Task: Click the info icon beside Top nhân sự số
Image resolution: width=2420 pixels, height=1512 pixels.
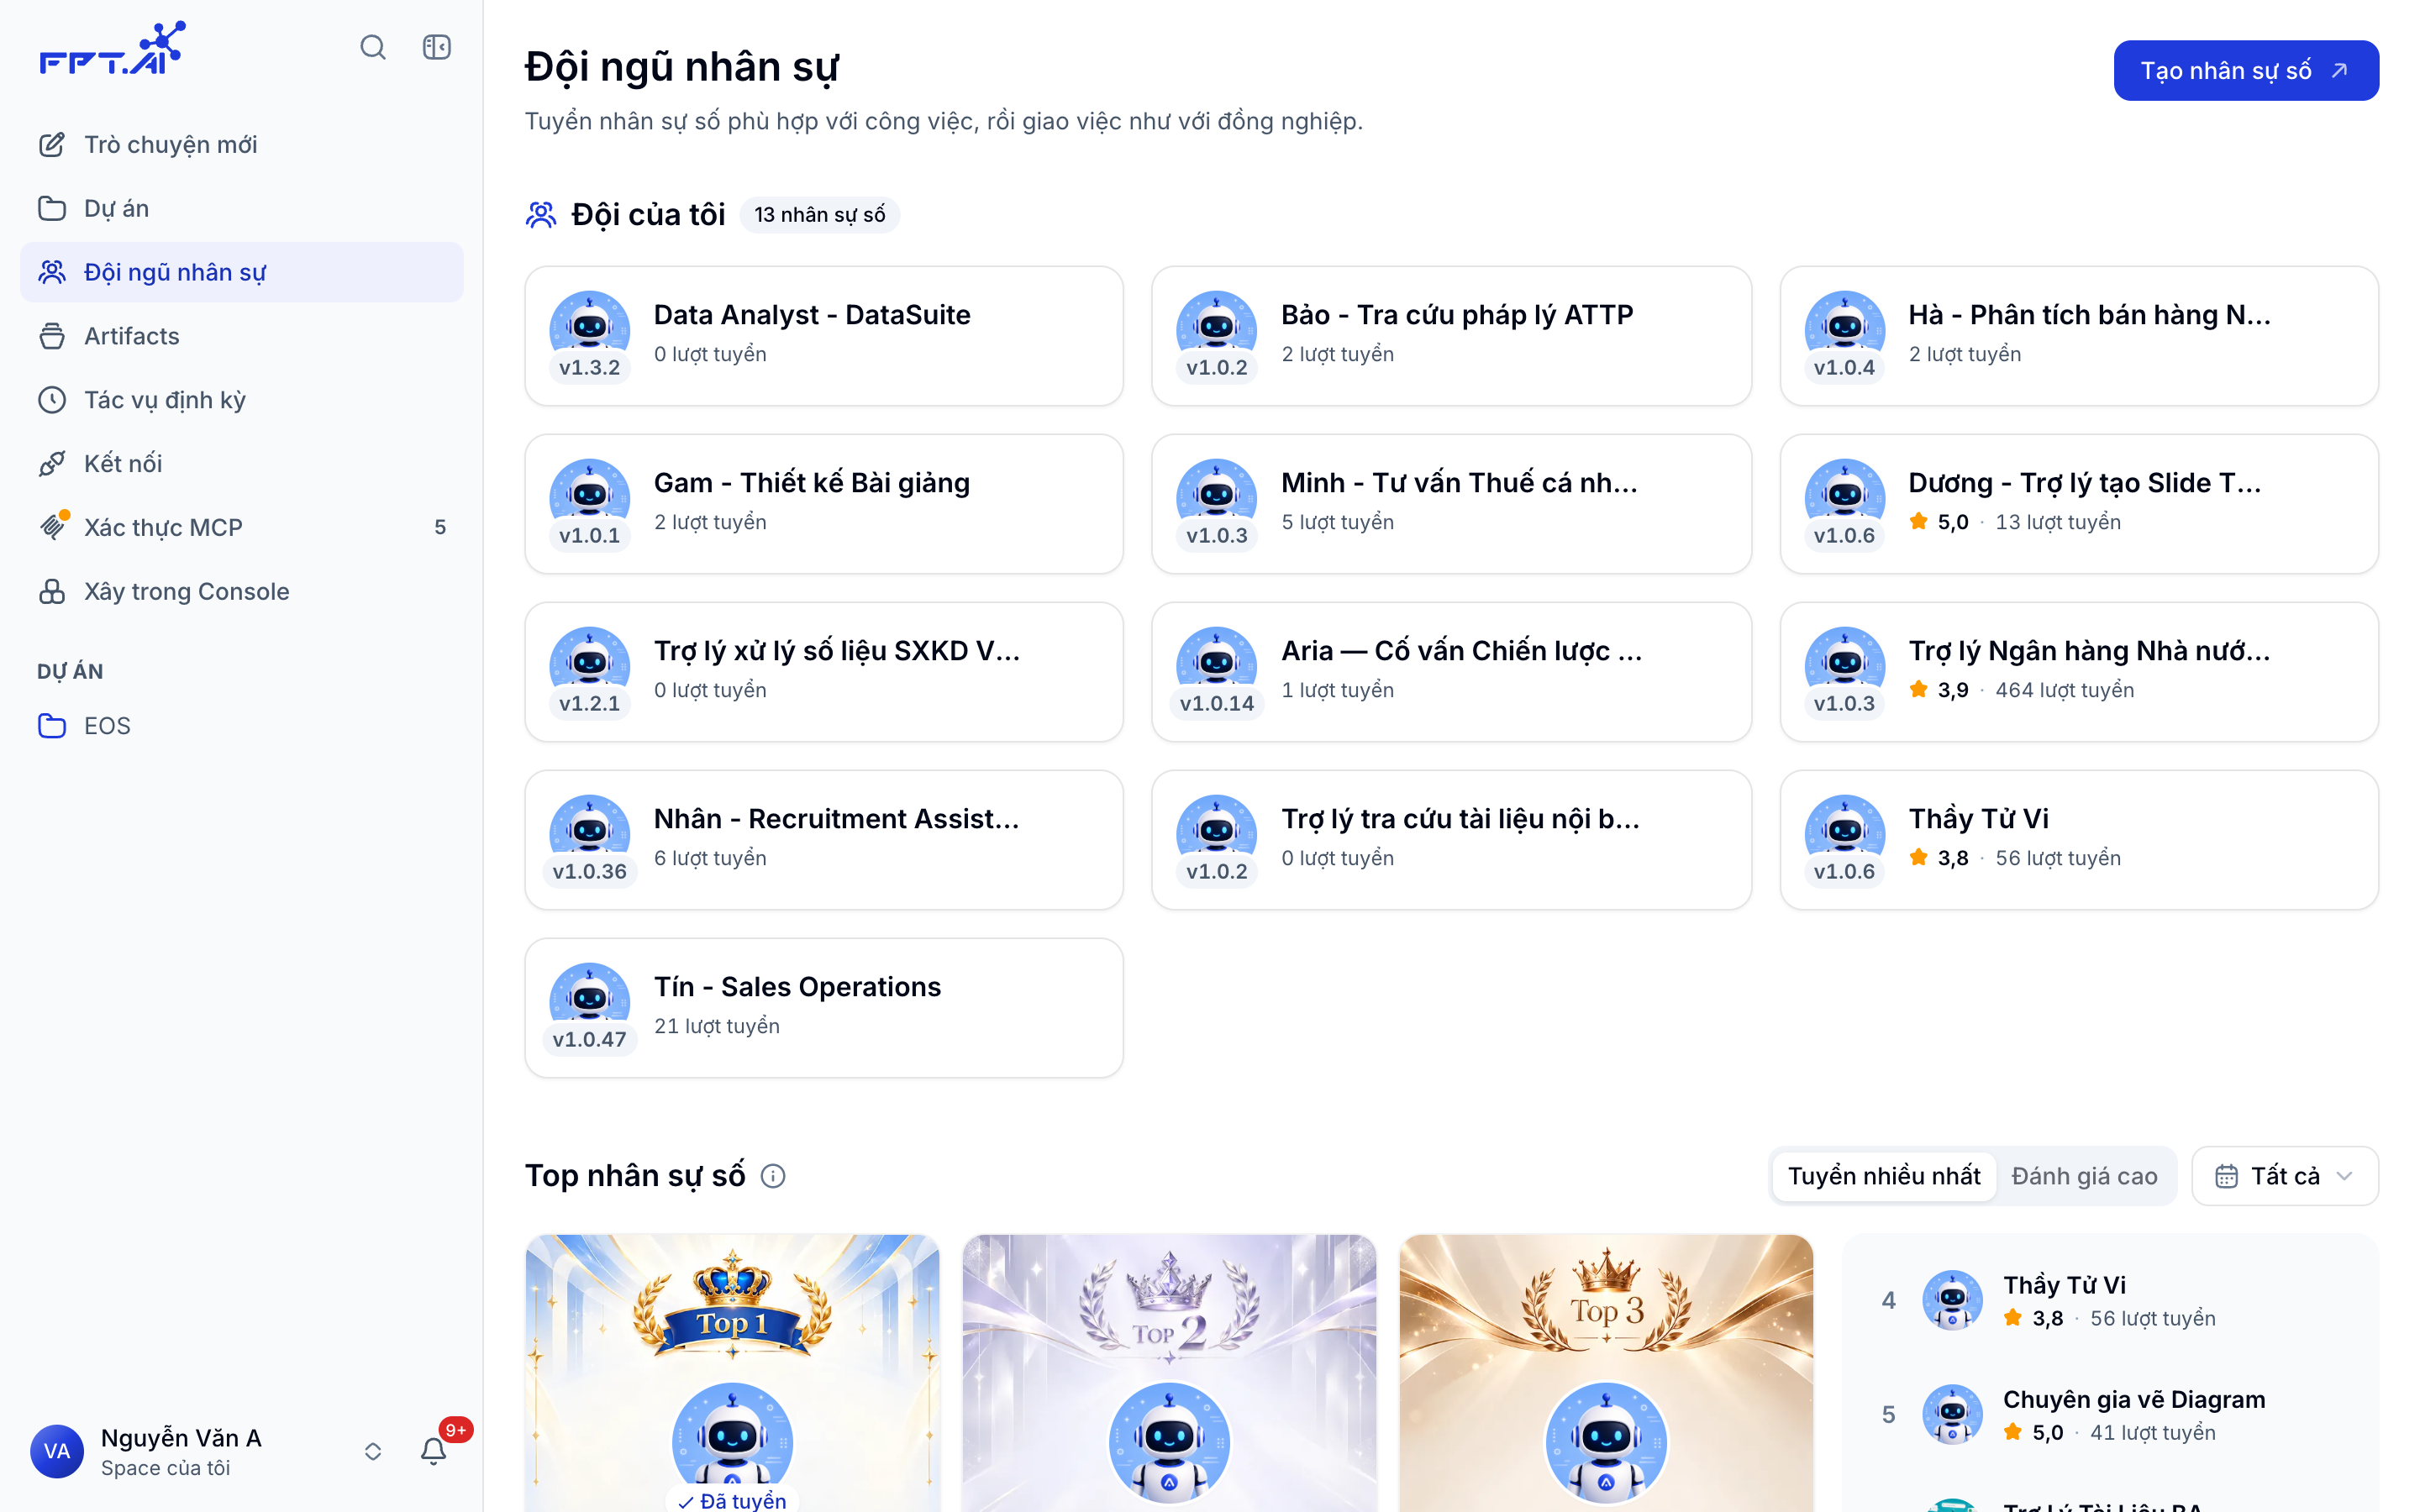Action: [x=773, y=1176]
